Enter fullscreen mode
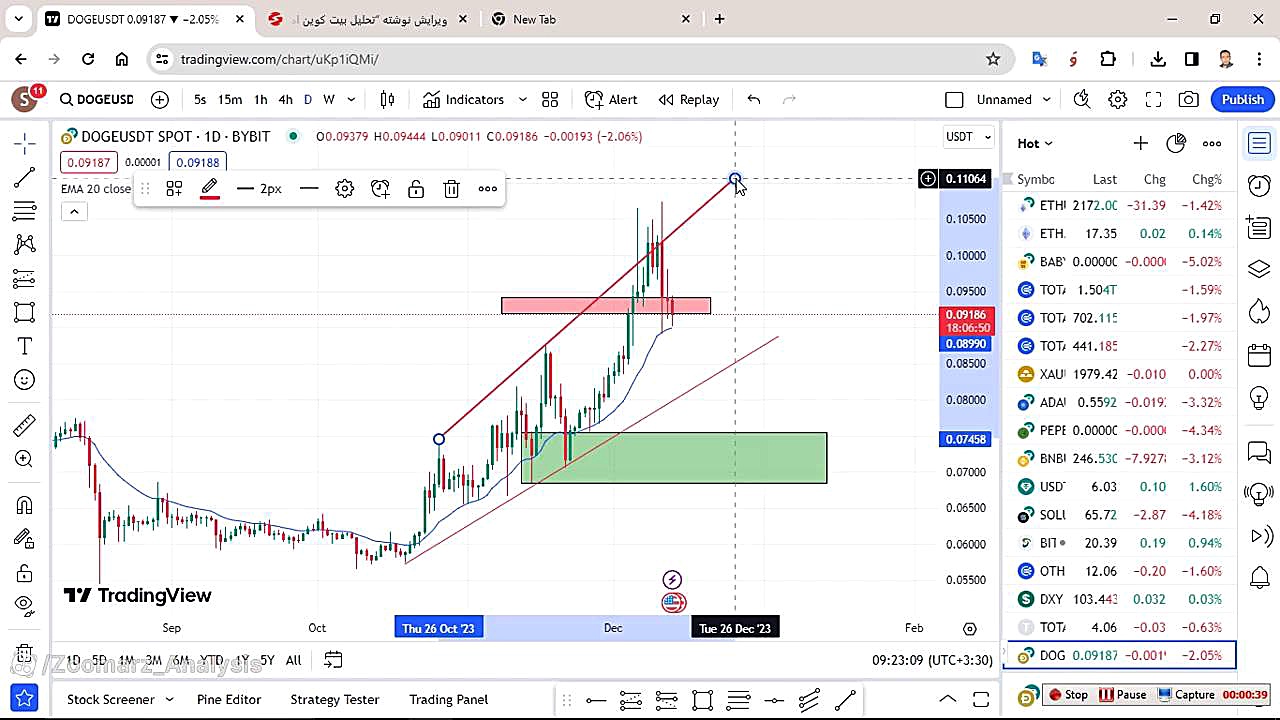The height and width of the screenshot is (720, 1280). click(1153, 99)
